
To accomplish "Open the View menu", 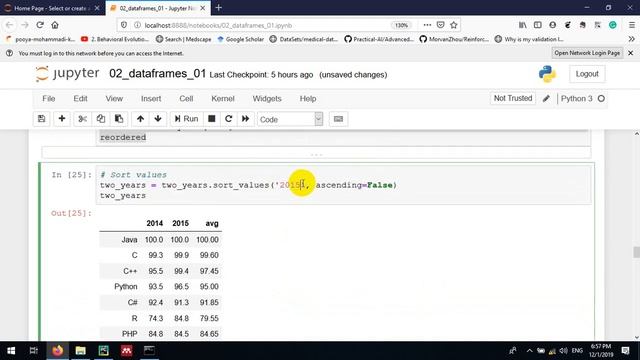I will (x=114, y=99).
